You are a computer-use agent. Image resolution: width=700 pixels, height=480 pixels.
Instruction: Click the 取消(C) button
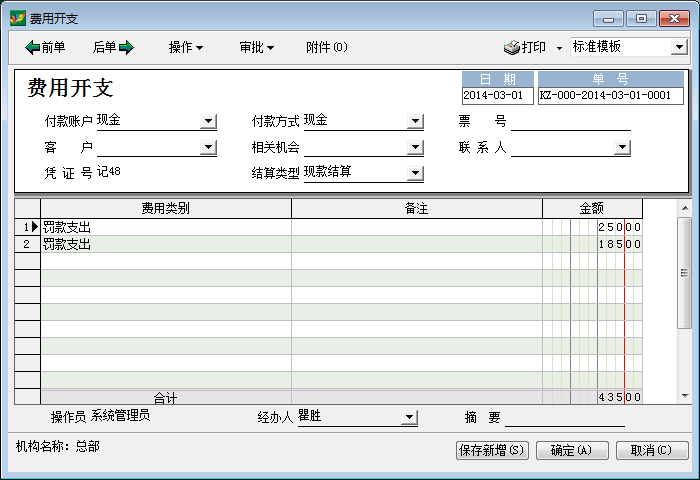(x=652, y=450)
